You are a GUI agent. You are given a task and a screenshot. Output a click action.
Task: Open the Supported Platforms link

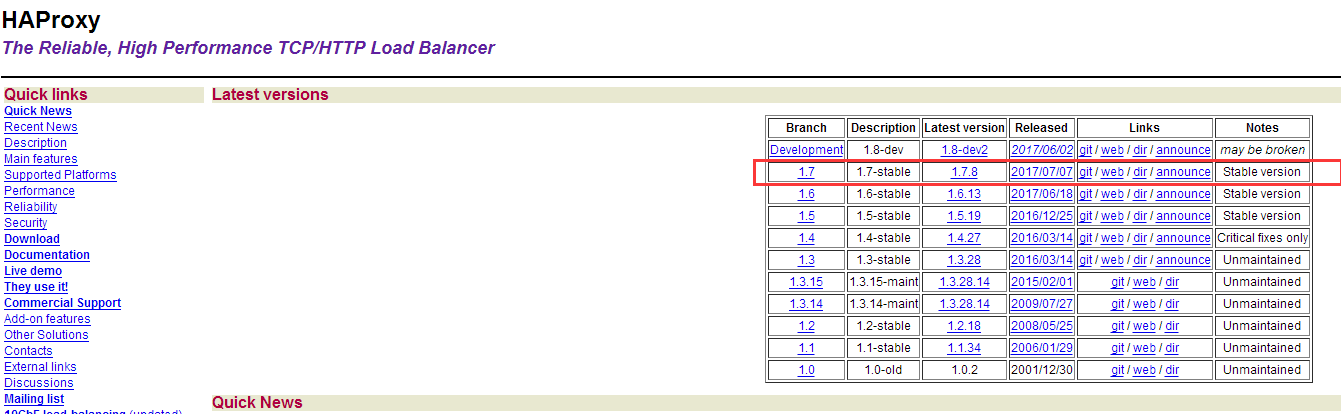tap(60, 175)
